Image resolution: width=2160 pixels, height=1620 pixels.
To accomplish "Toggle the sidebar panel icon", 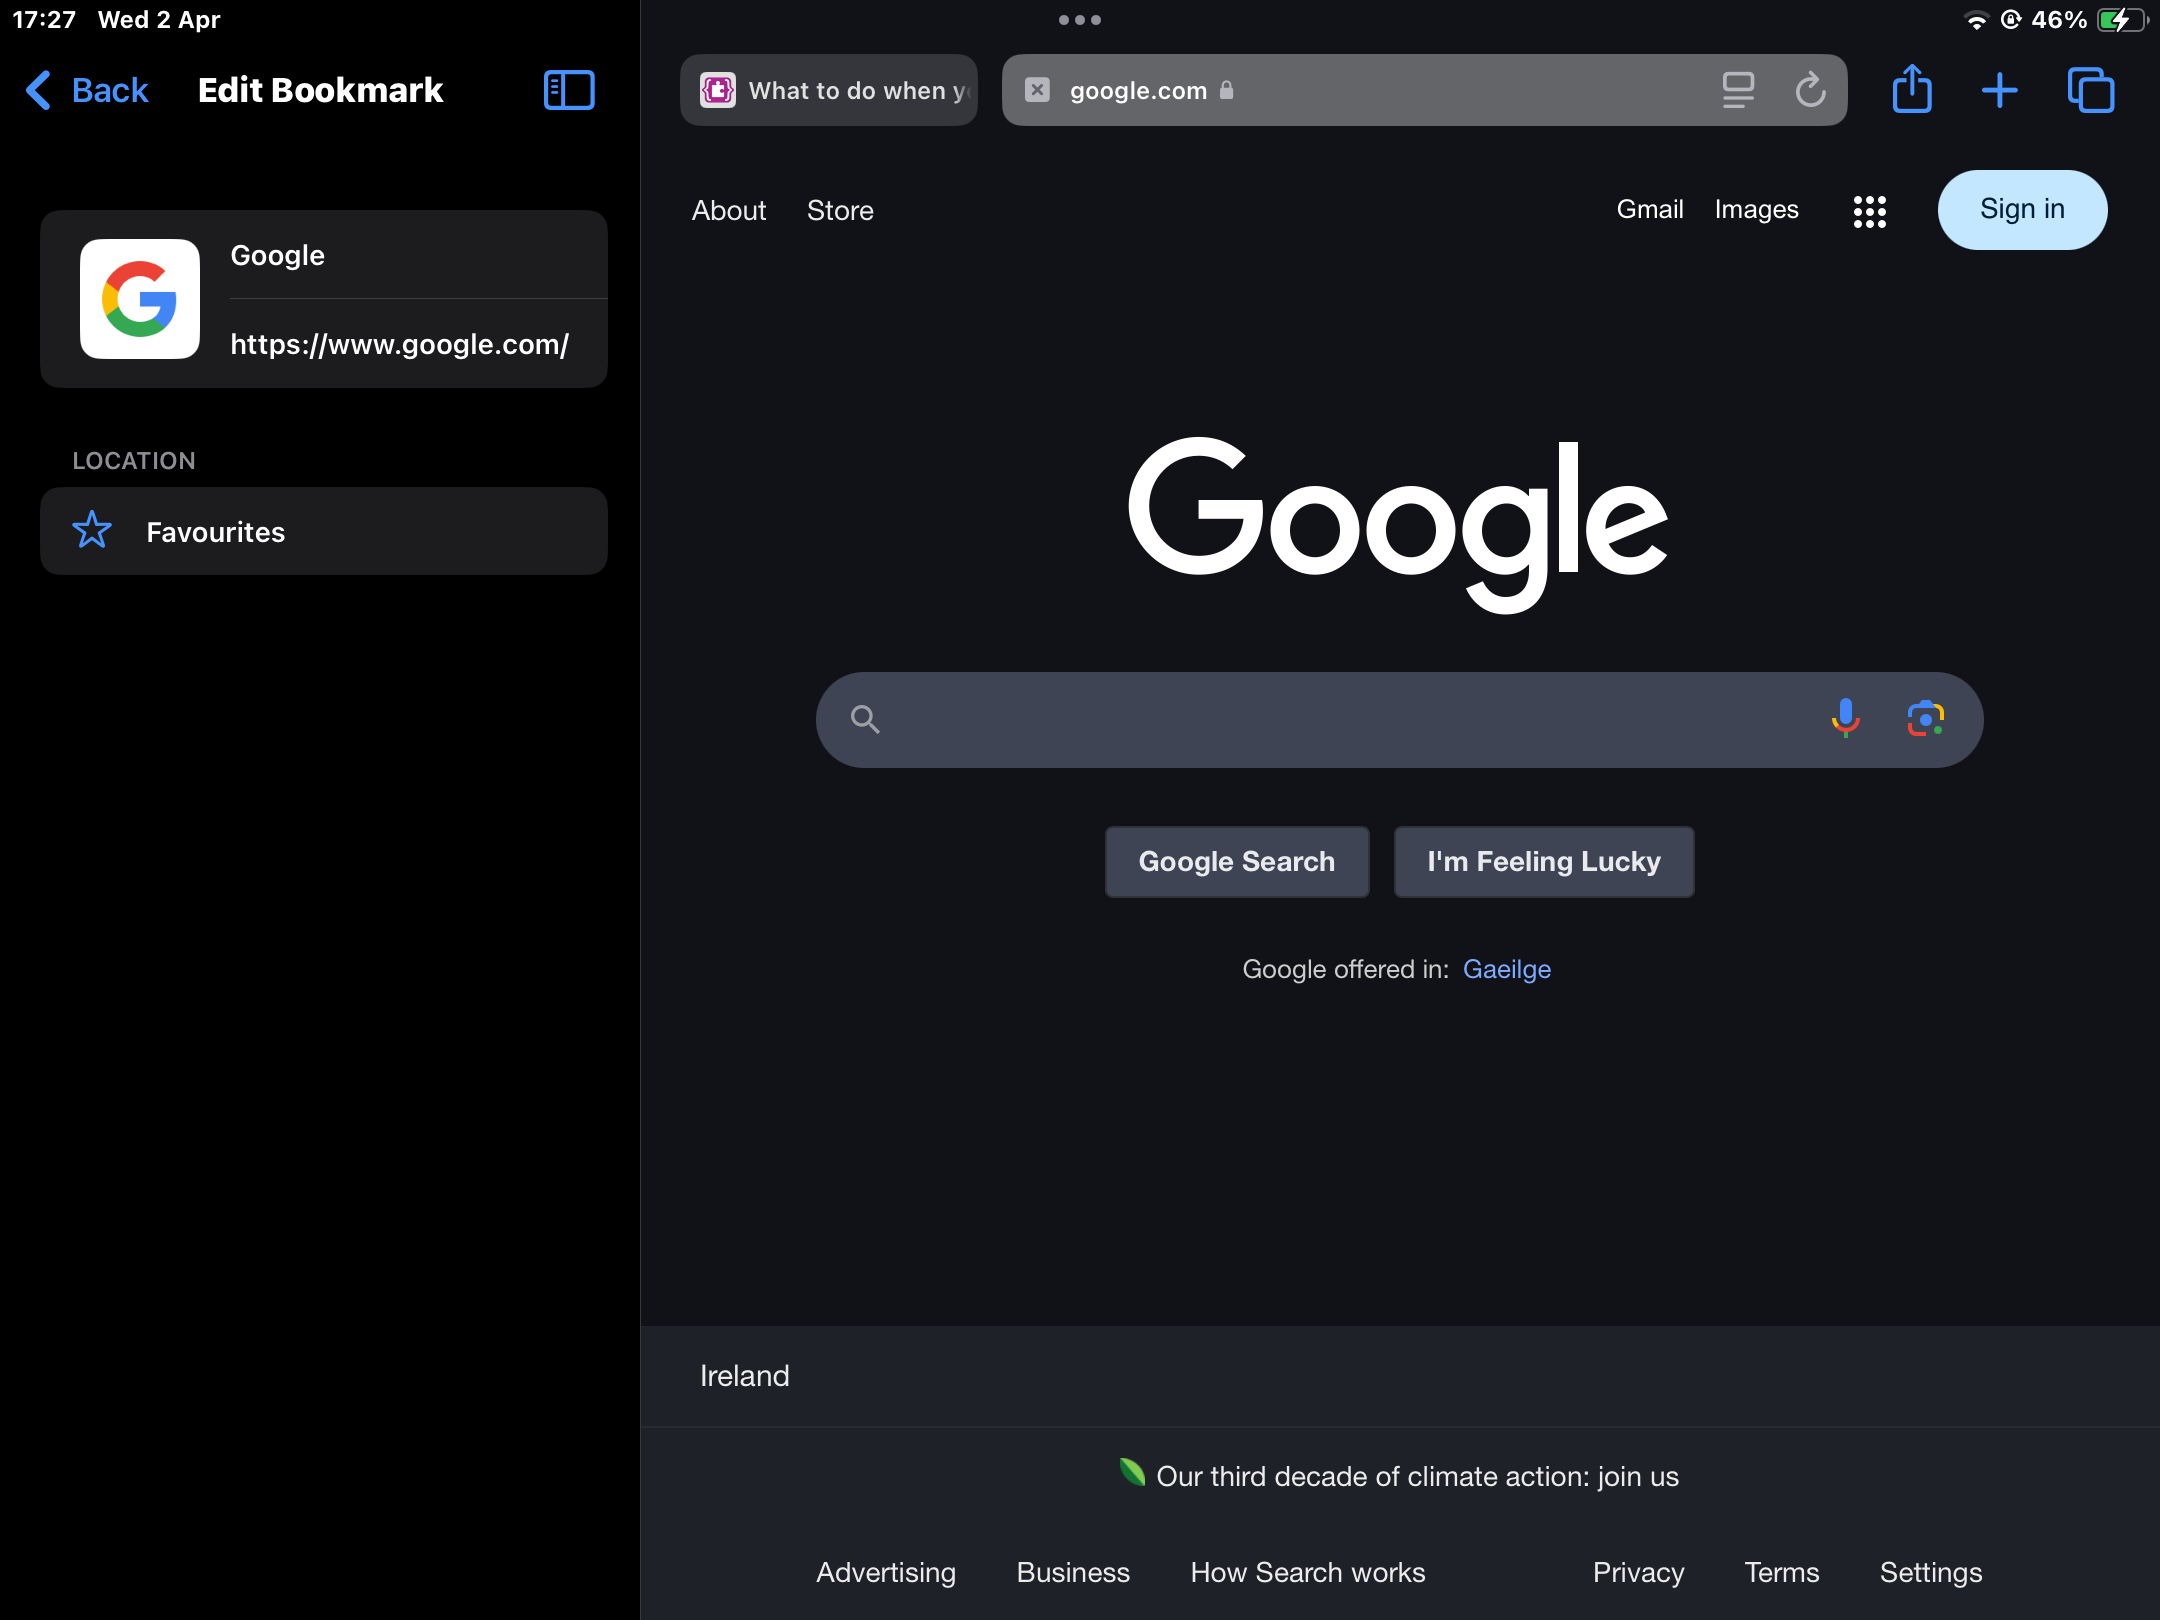I will coord(569,90).
